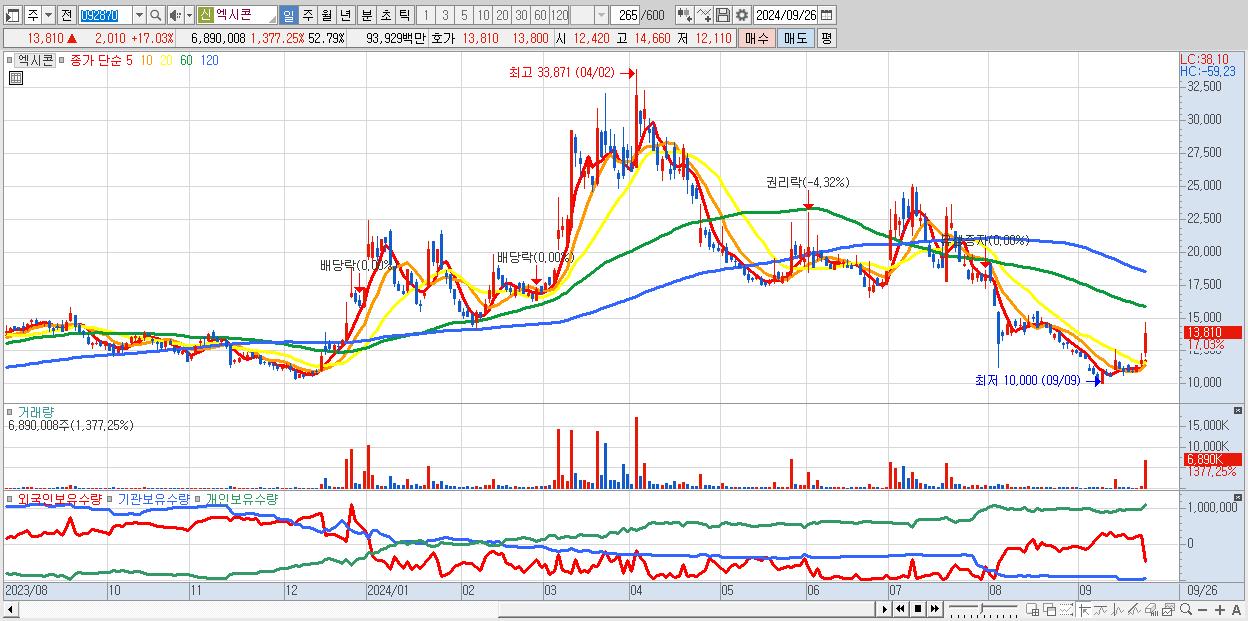The width and height of the screenshot is (1248, 621).
Task: Select the 년 (yearly) period tab
Action: click(345, 15)
